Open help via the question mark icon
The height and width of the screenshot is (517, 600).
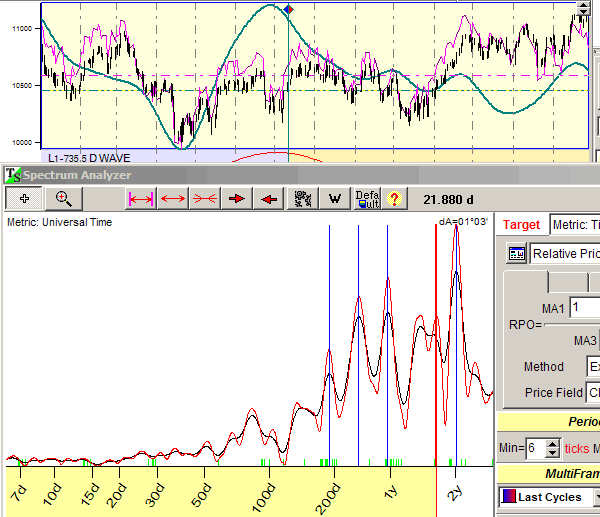pos(395,199)
